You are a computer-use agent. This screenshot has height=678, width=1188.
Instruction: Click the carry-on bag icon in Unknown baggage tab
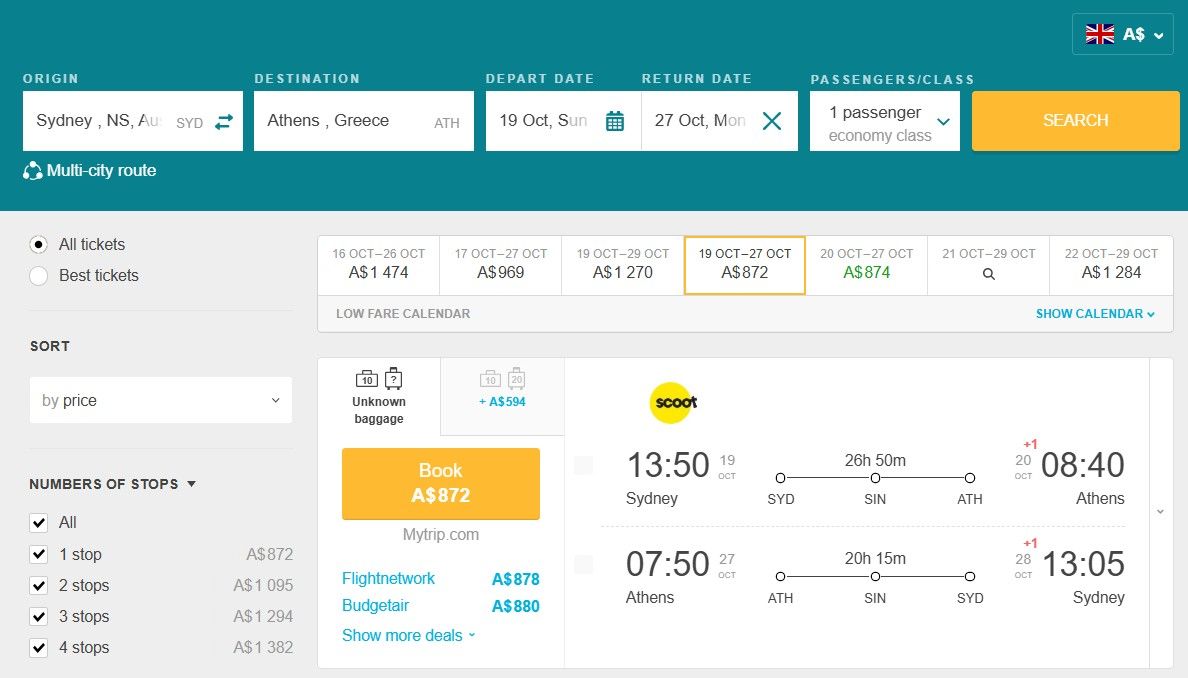(x=367, y=378)
